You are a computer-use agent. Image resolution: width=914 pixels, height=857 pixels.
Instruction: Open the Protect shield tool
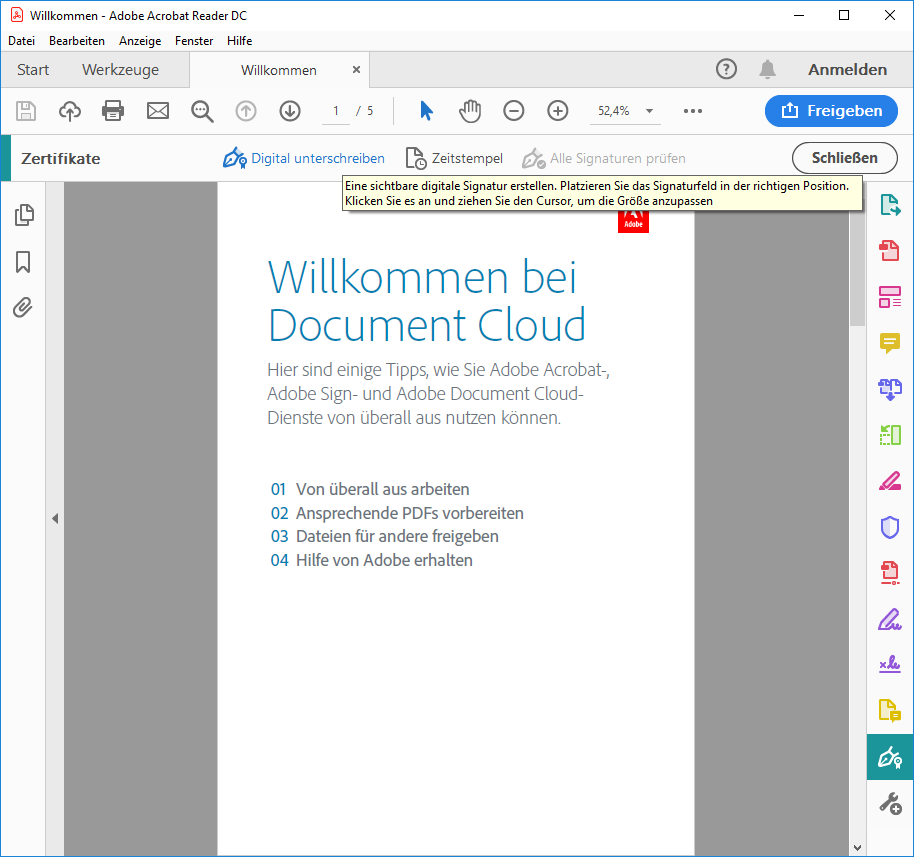890,527
